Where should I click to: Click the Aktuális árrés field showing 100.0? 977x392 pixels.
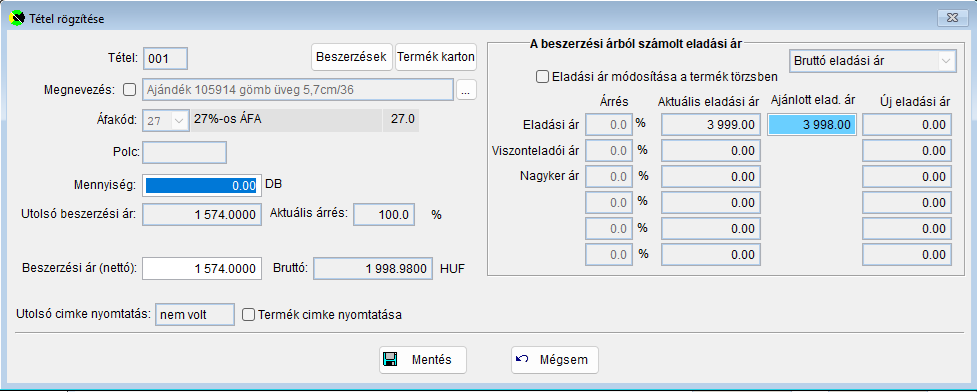(384, 215)
